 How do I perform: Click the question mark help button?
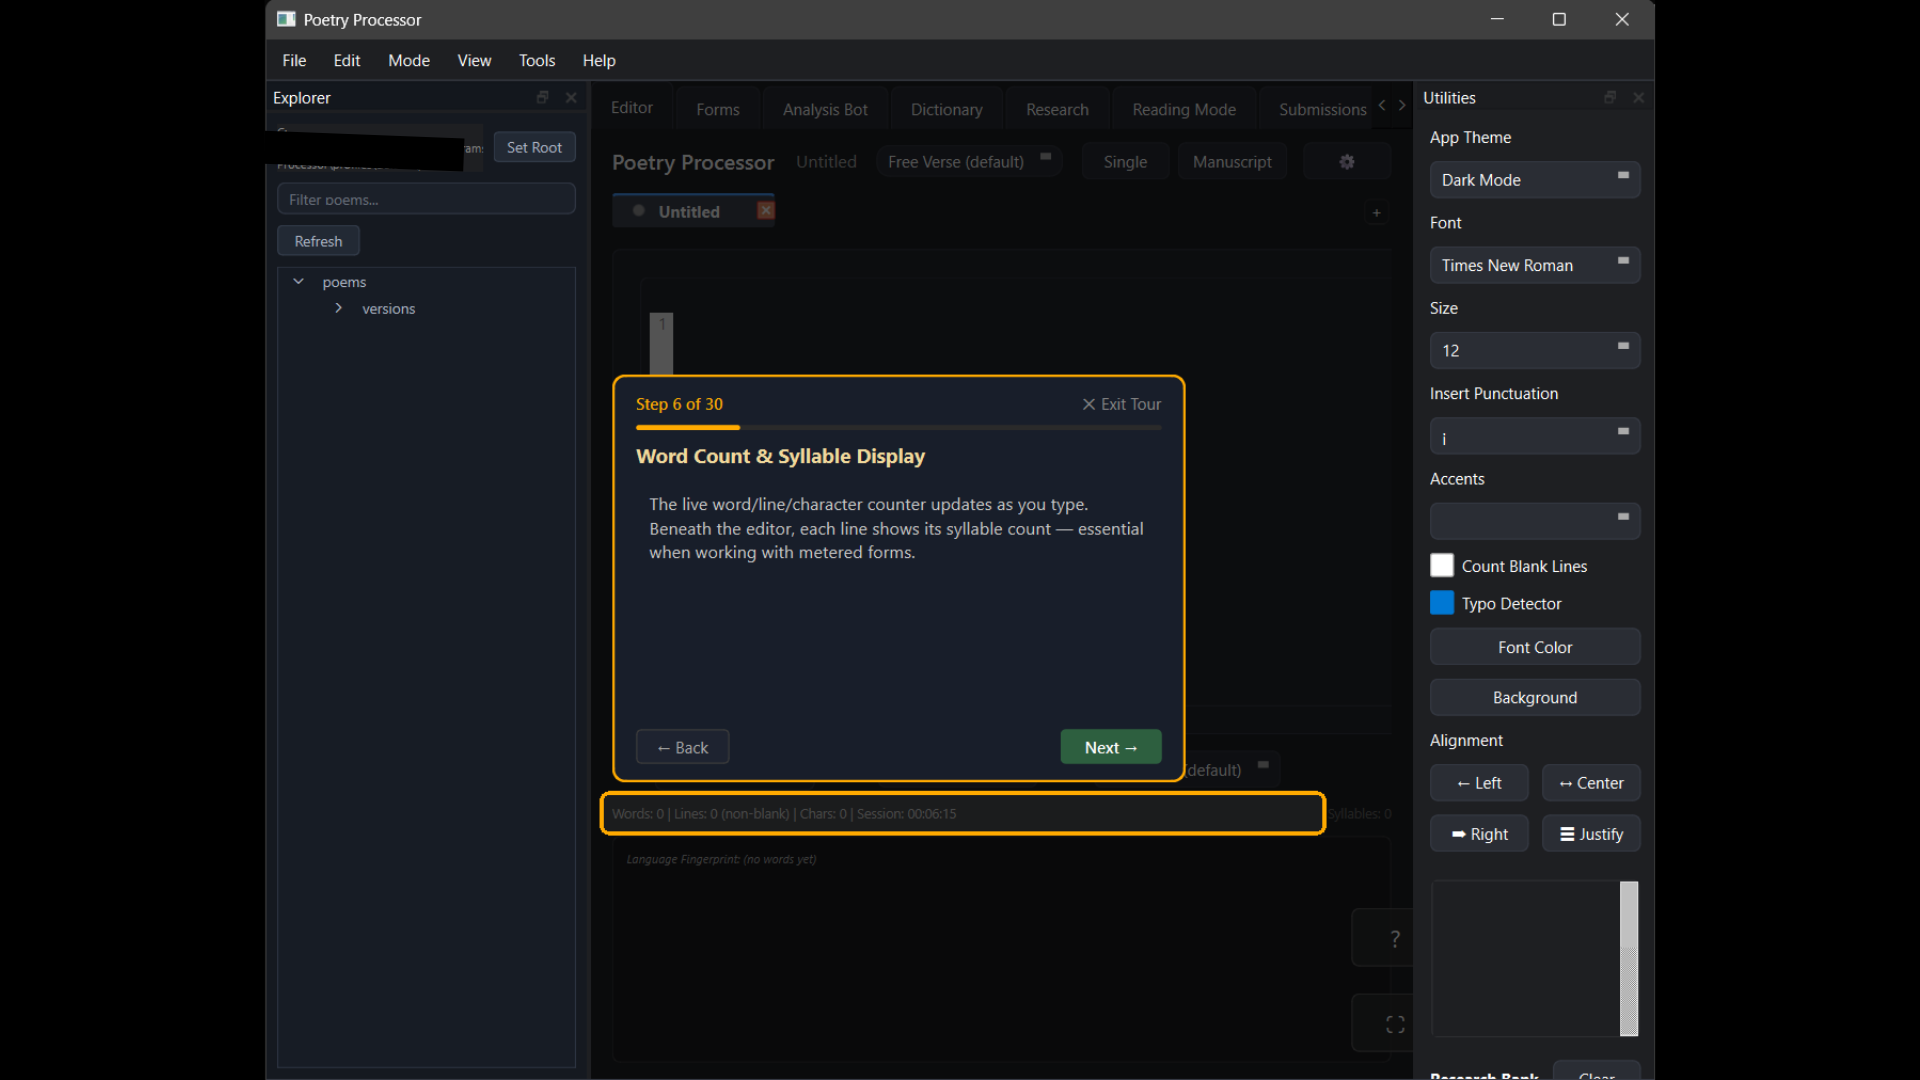1394,938
